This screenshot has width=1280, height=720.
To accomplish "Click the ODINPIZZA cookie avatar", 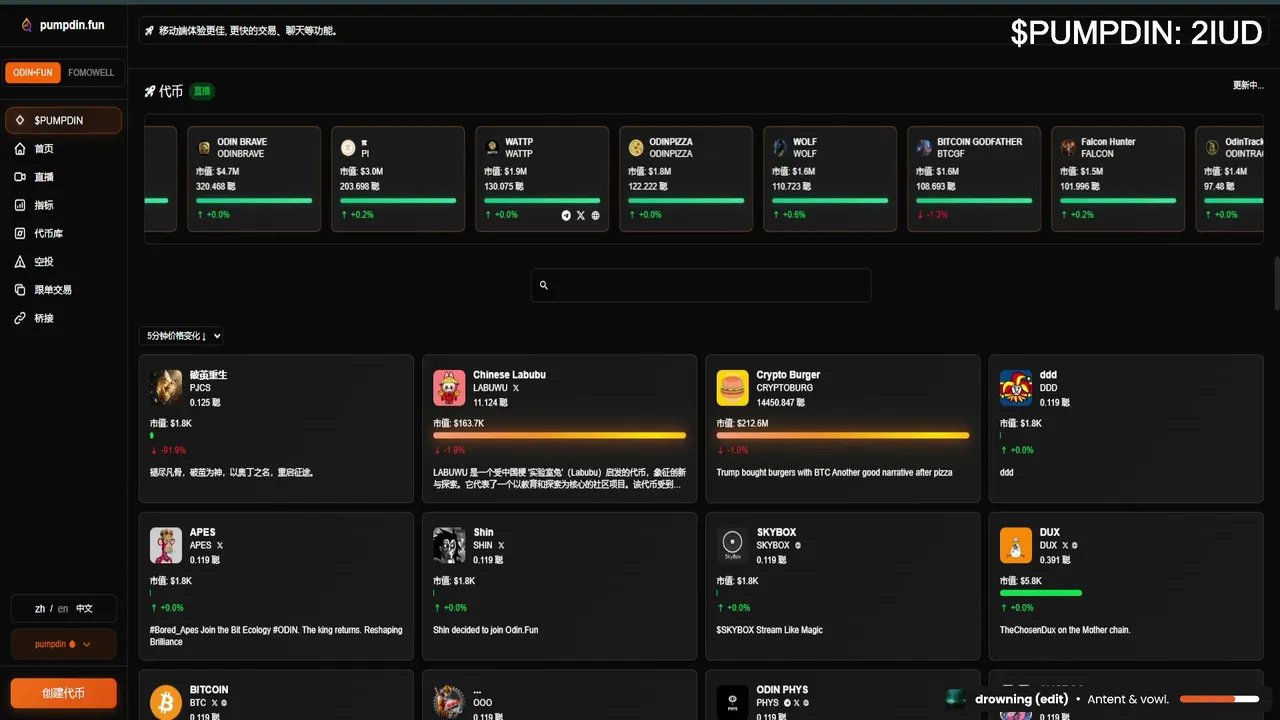I will (x=636, y=148).
